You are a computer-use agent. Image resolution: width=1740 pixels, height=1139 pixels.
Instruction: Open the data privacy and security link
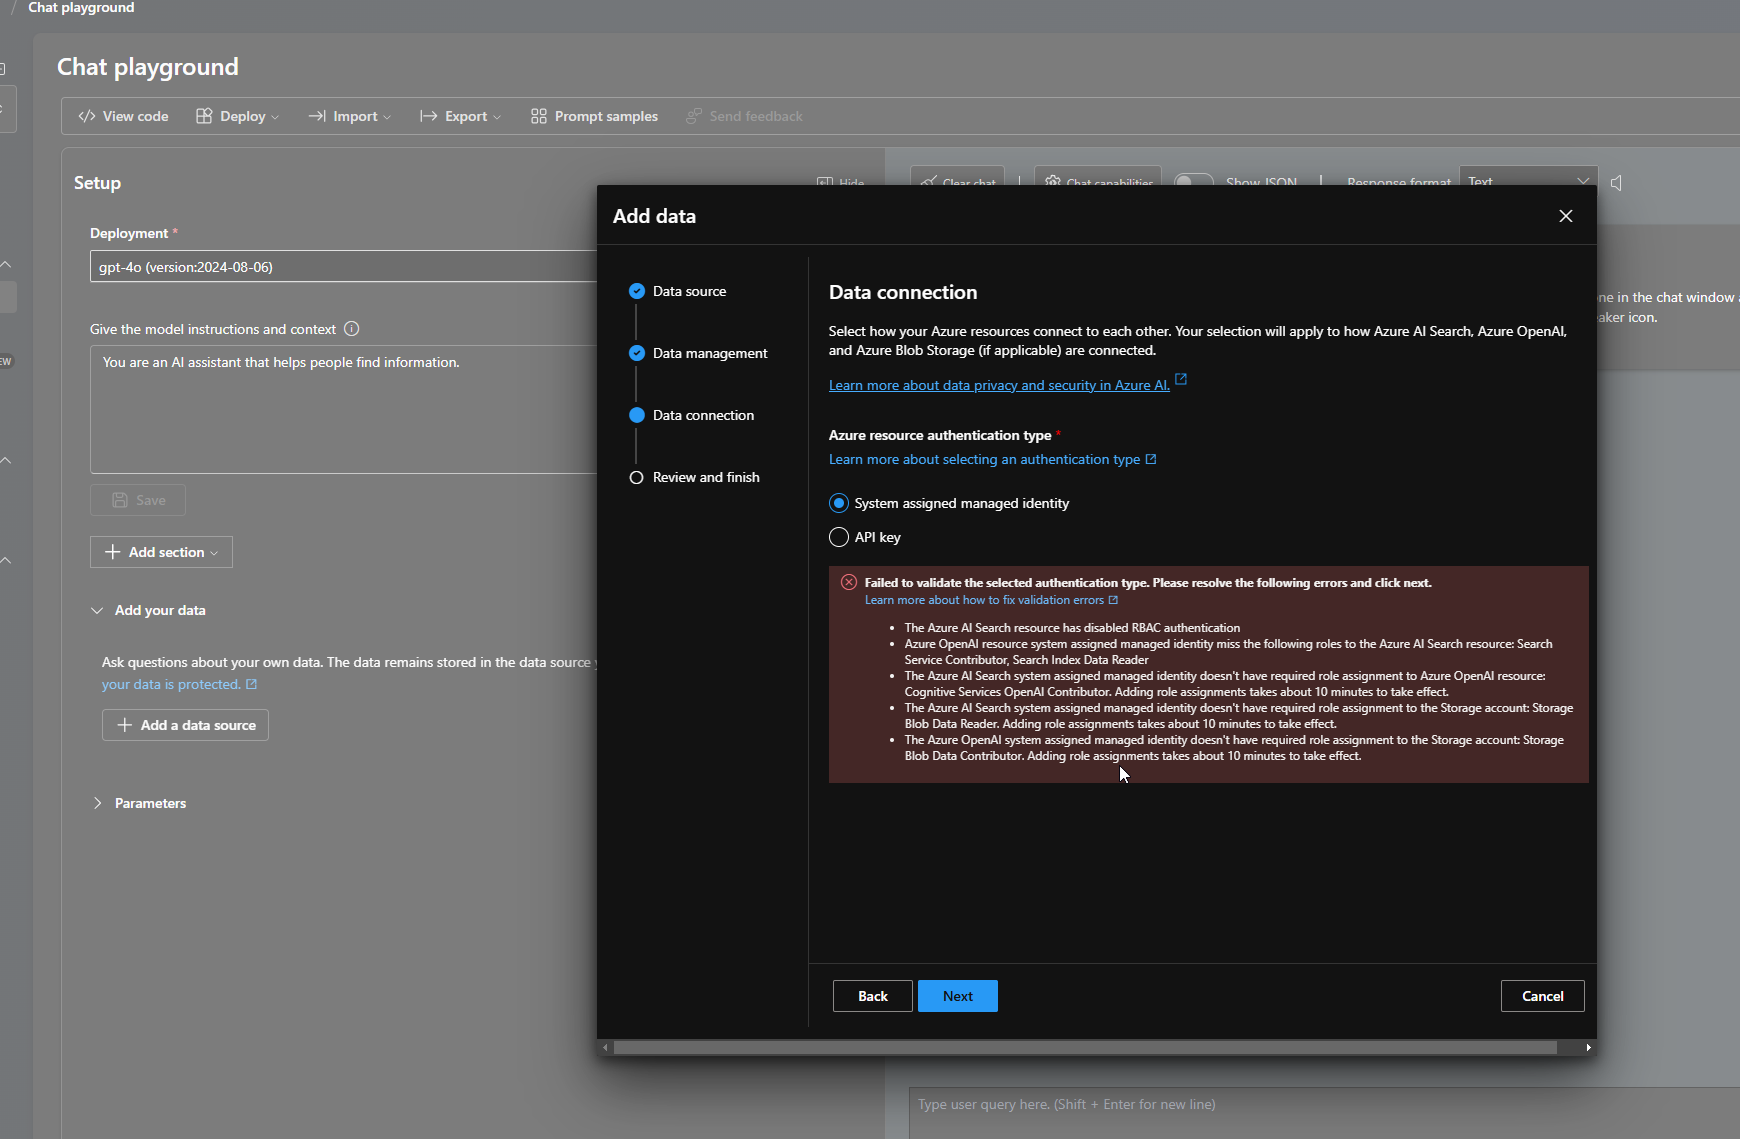pos(998,384)
